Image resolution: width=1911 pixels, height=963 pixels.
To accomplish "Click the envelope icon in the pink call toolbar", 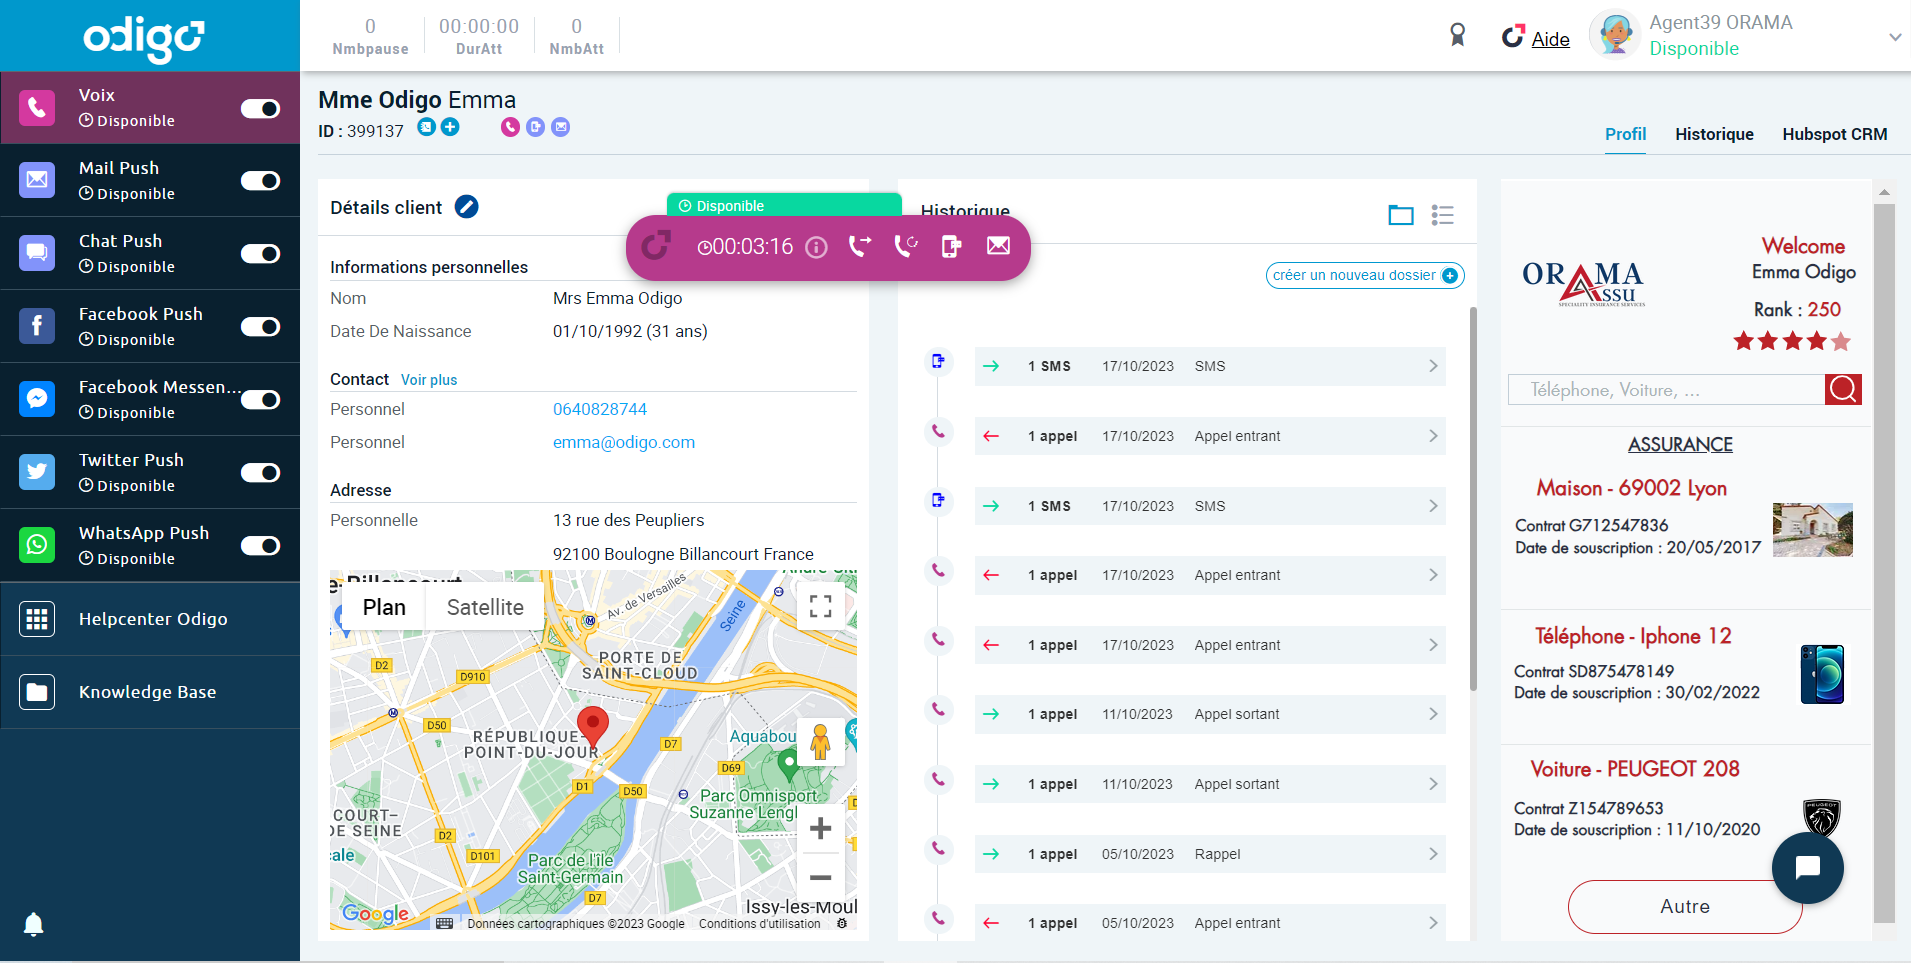I will click(x=998, y=246).
